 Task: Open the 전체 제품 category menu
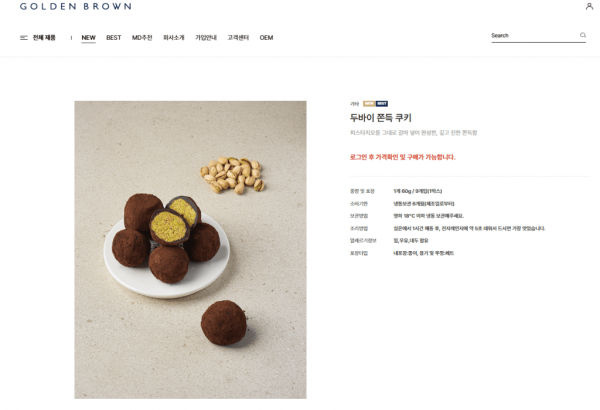coord(44,38)
